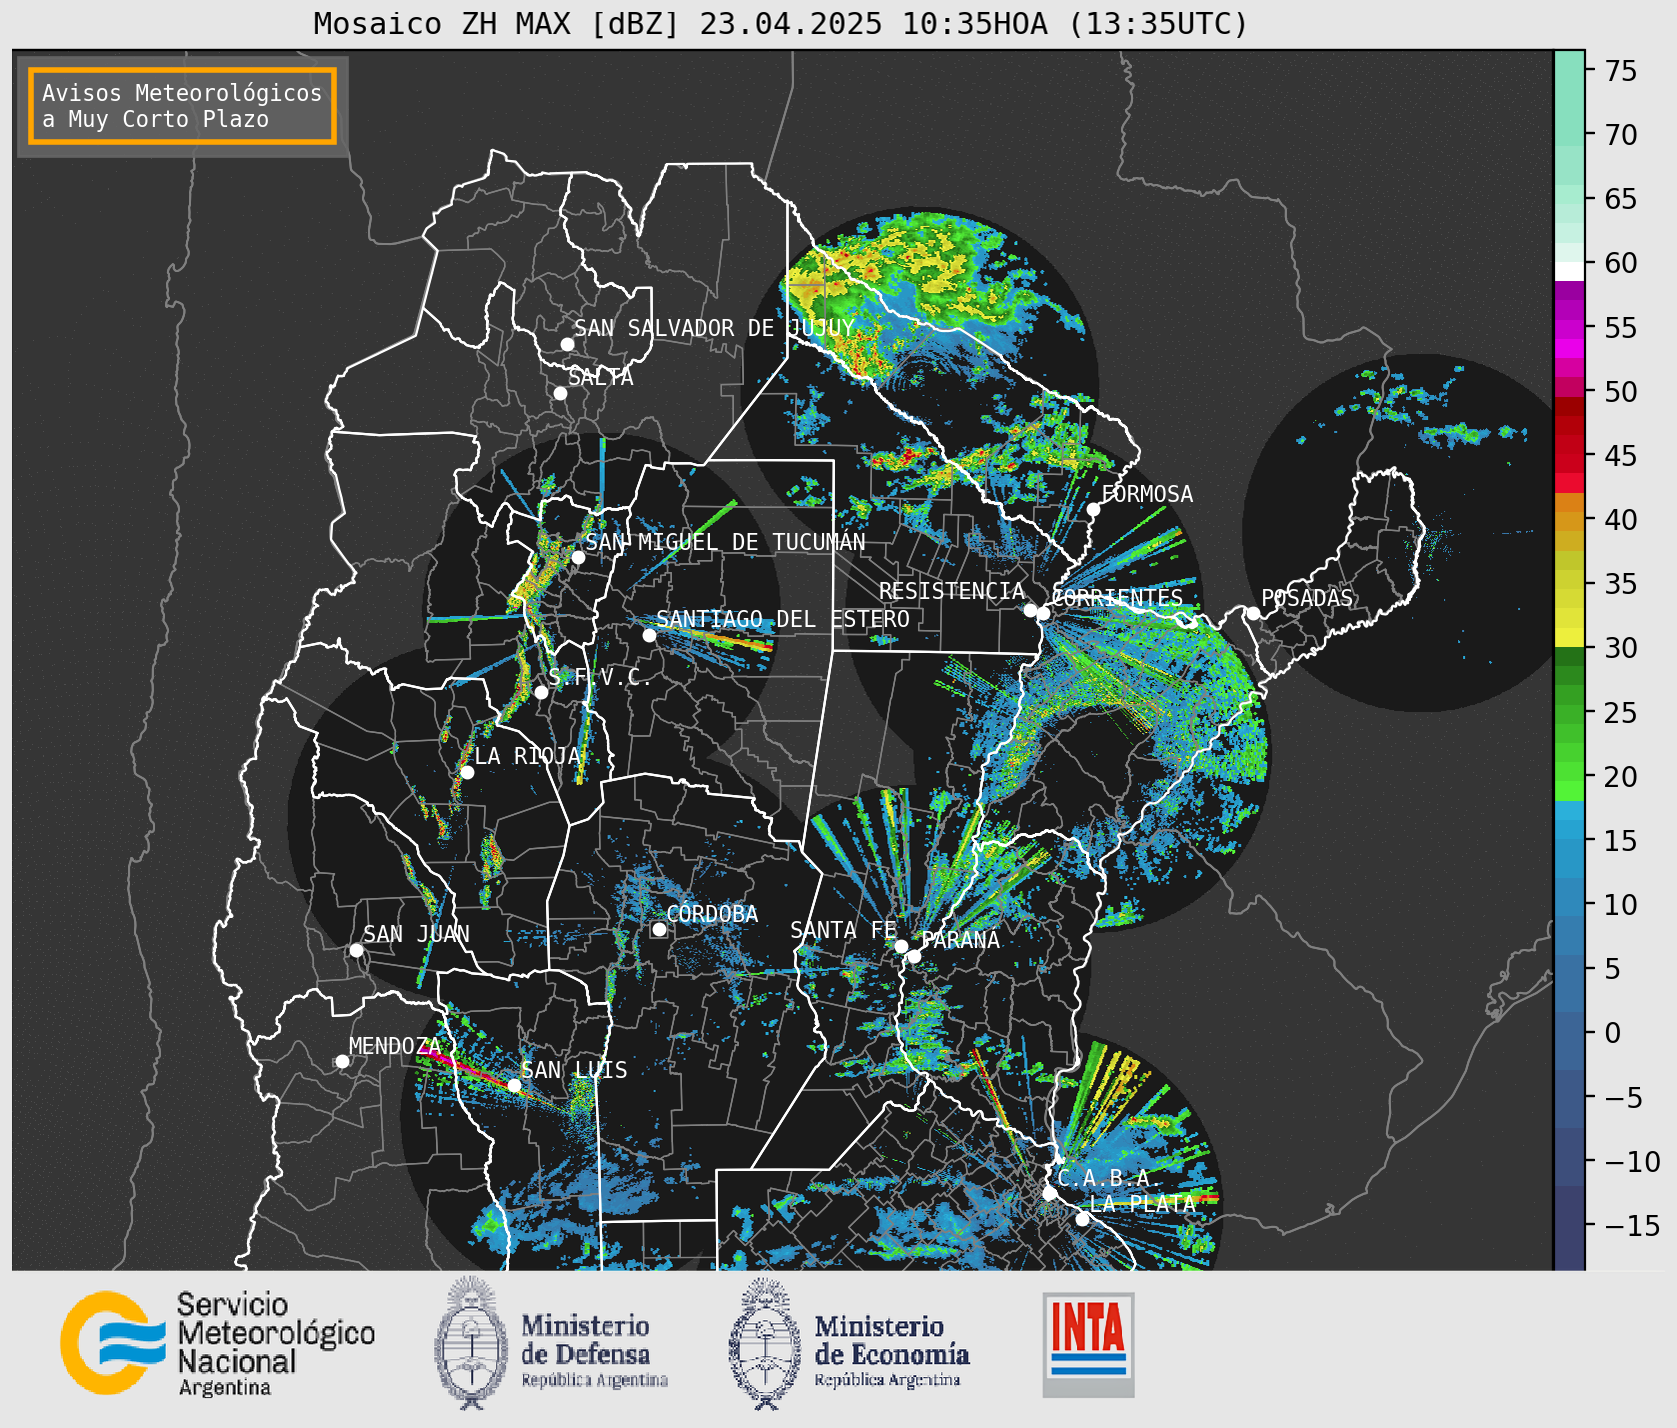
Task: Click the SAN LUIS label text
Action: click(x=574, y=1070)
